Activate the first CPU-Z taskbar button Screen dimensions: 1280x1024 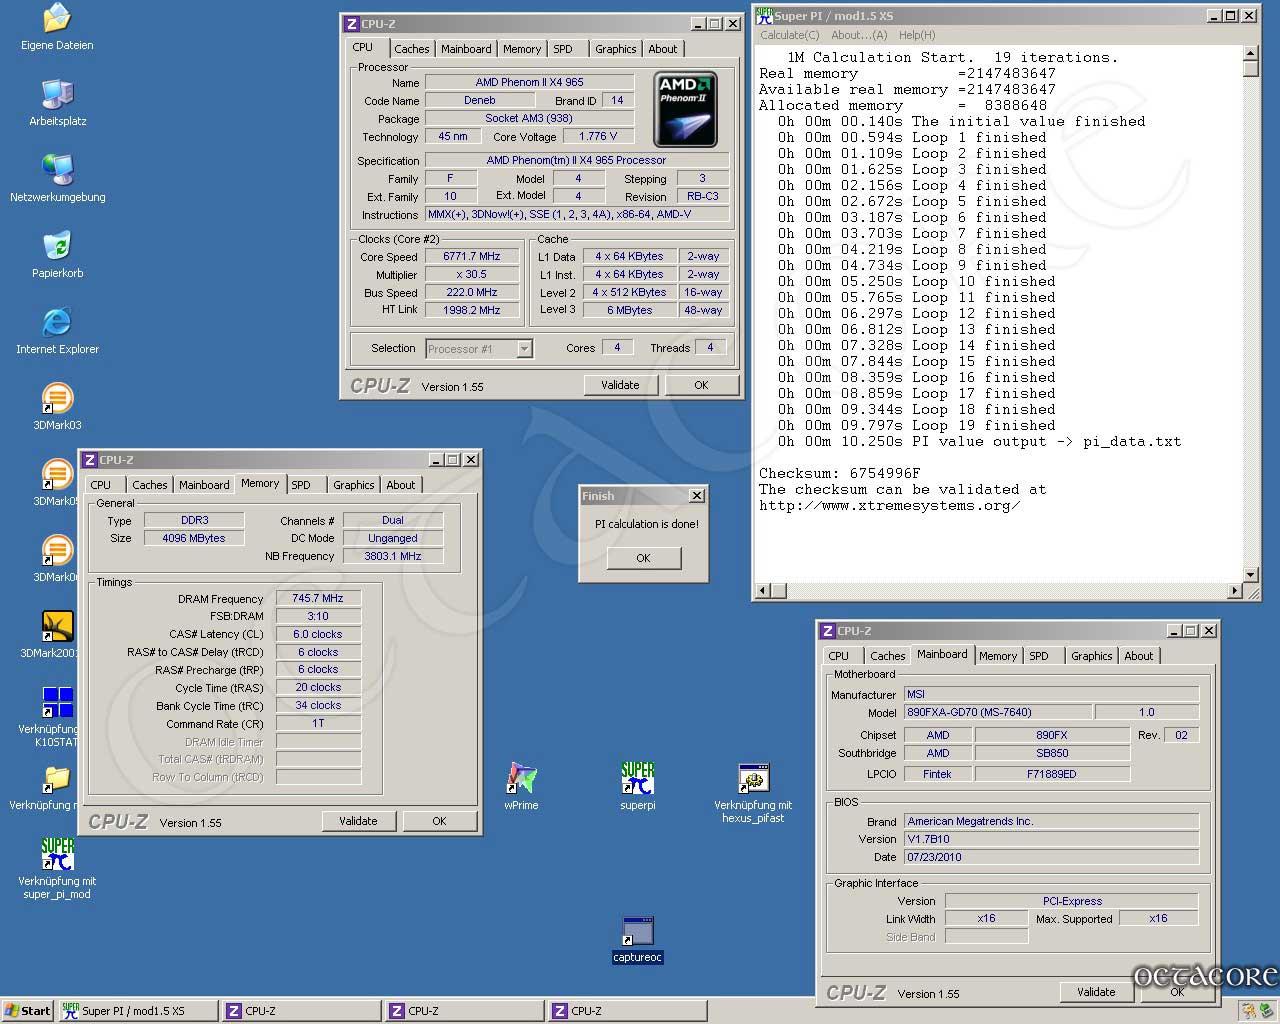click(302, 1011)
